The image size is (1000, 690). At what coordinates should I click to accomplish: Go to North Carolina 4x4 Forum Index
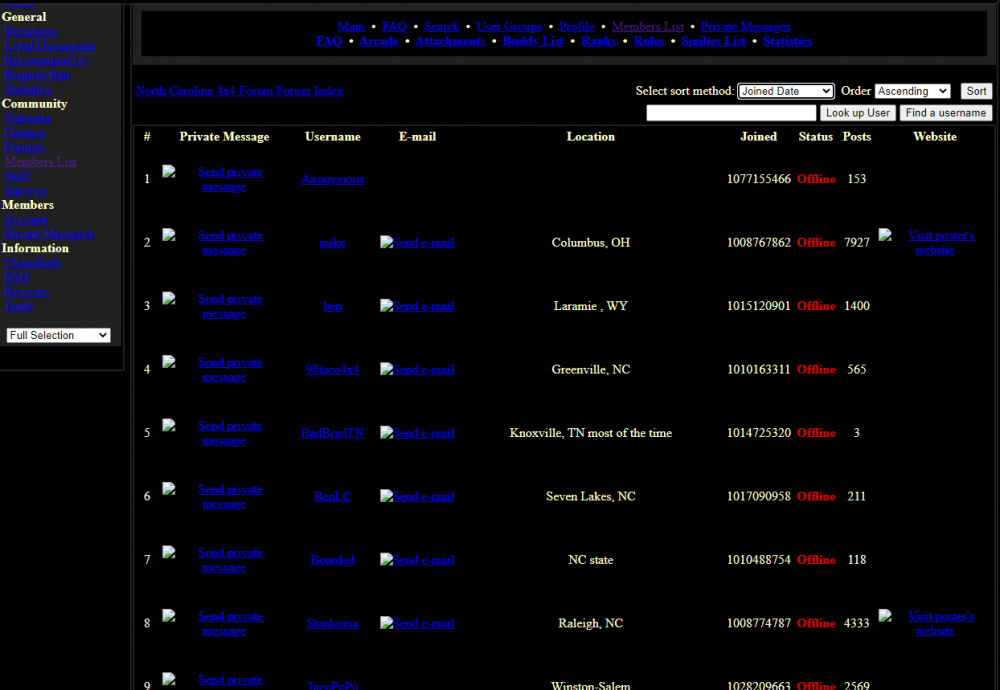pyautogui.click(x=239, y=91)
